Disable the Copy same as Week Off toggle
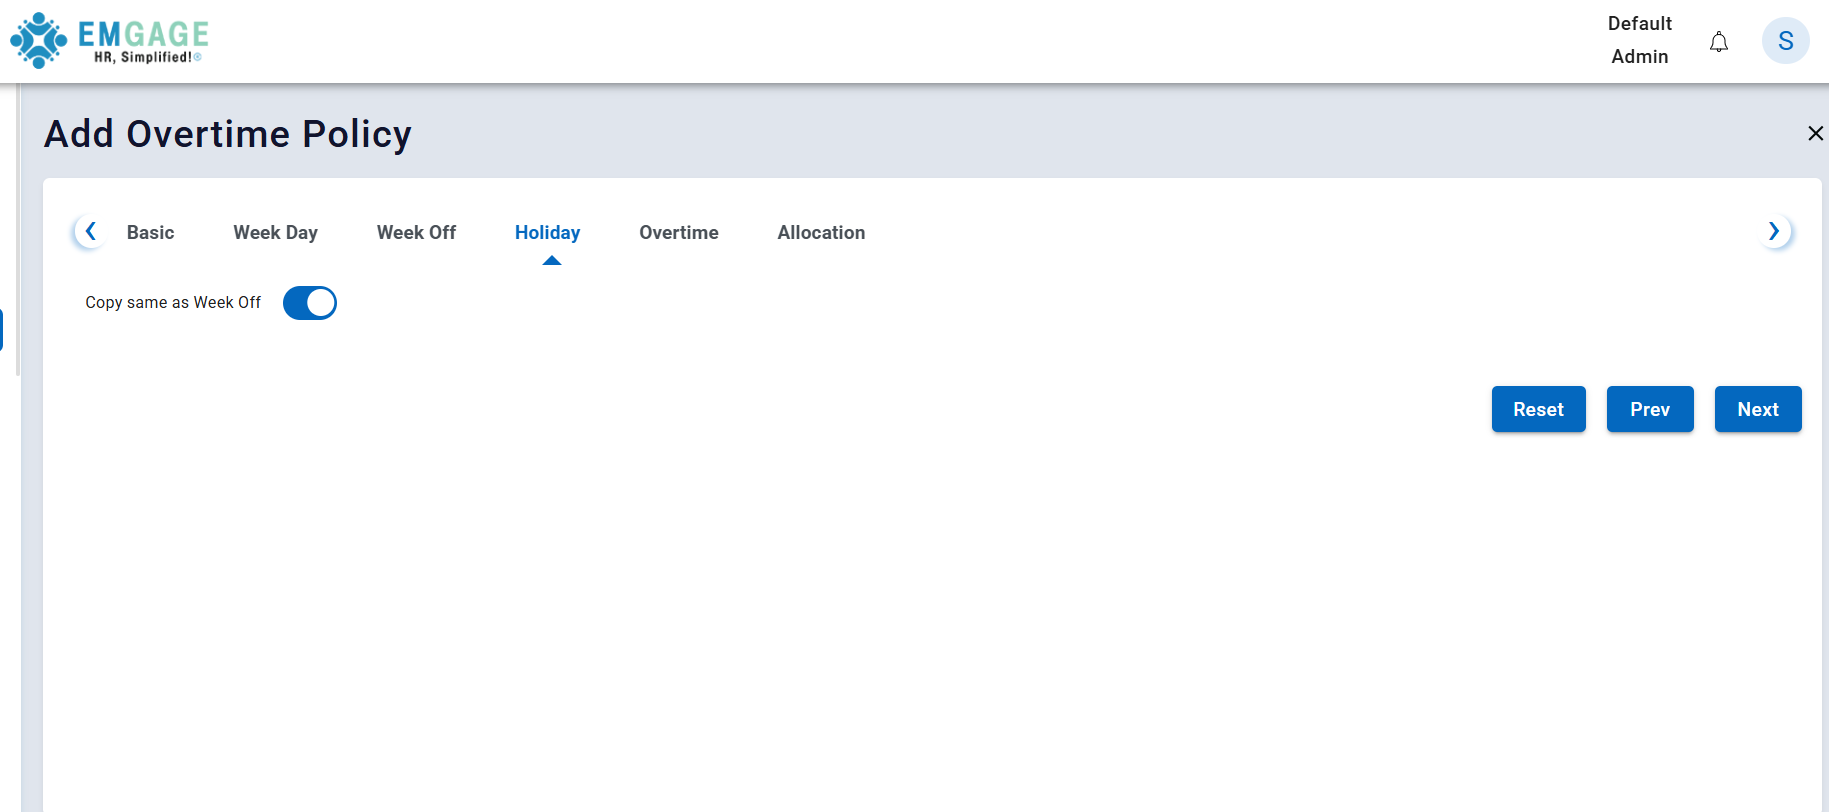This screenshot has height=812, width=1829. [310, 303]
